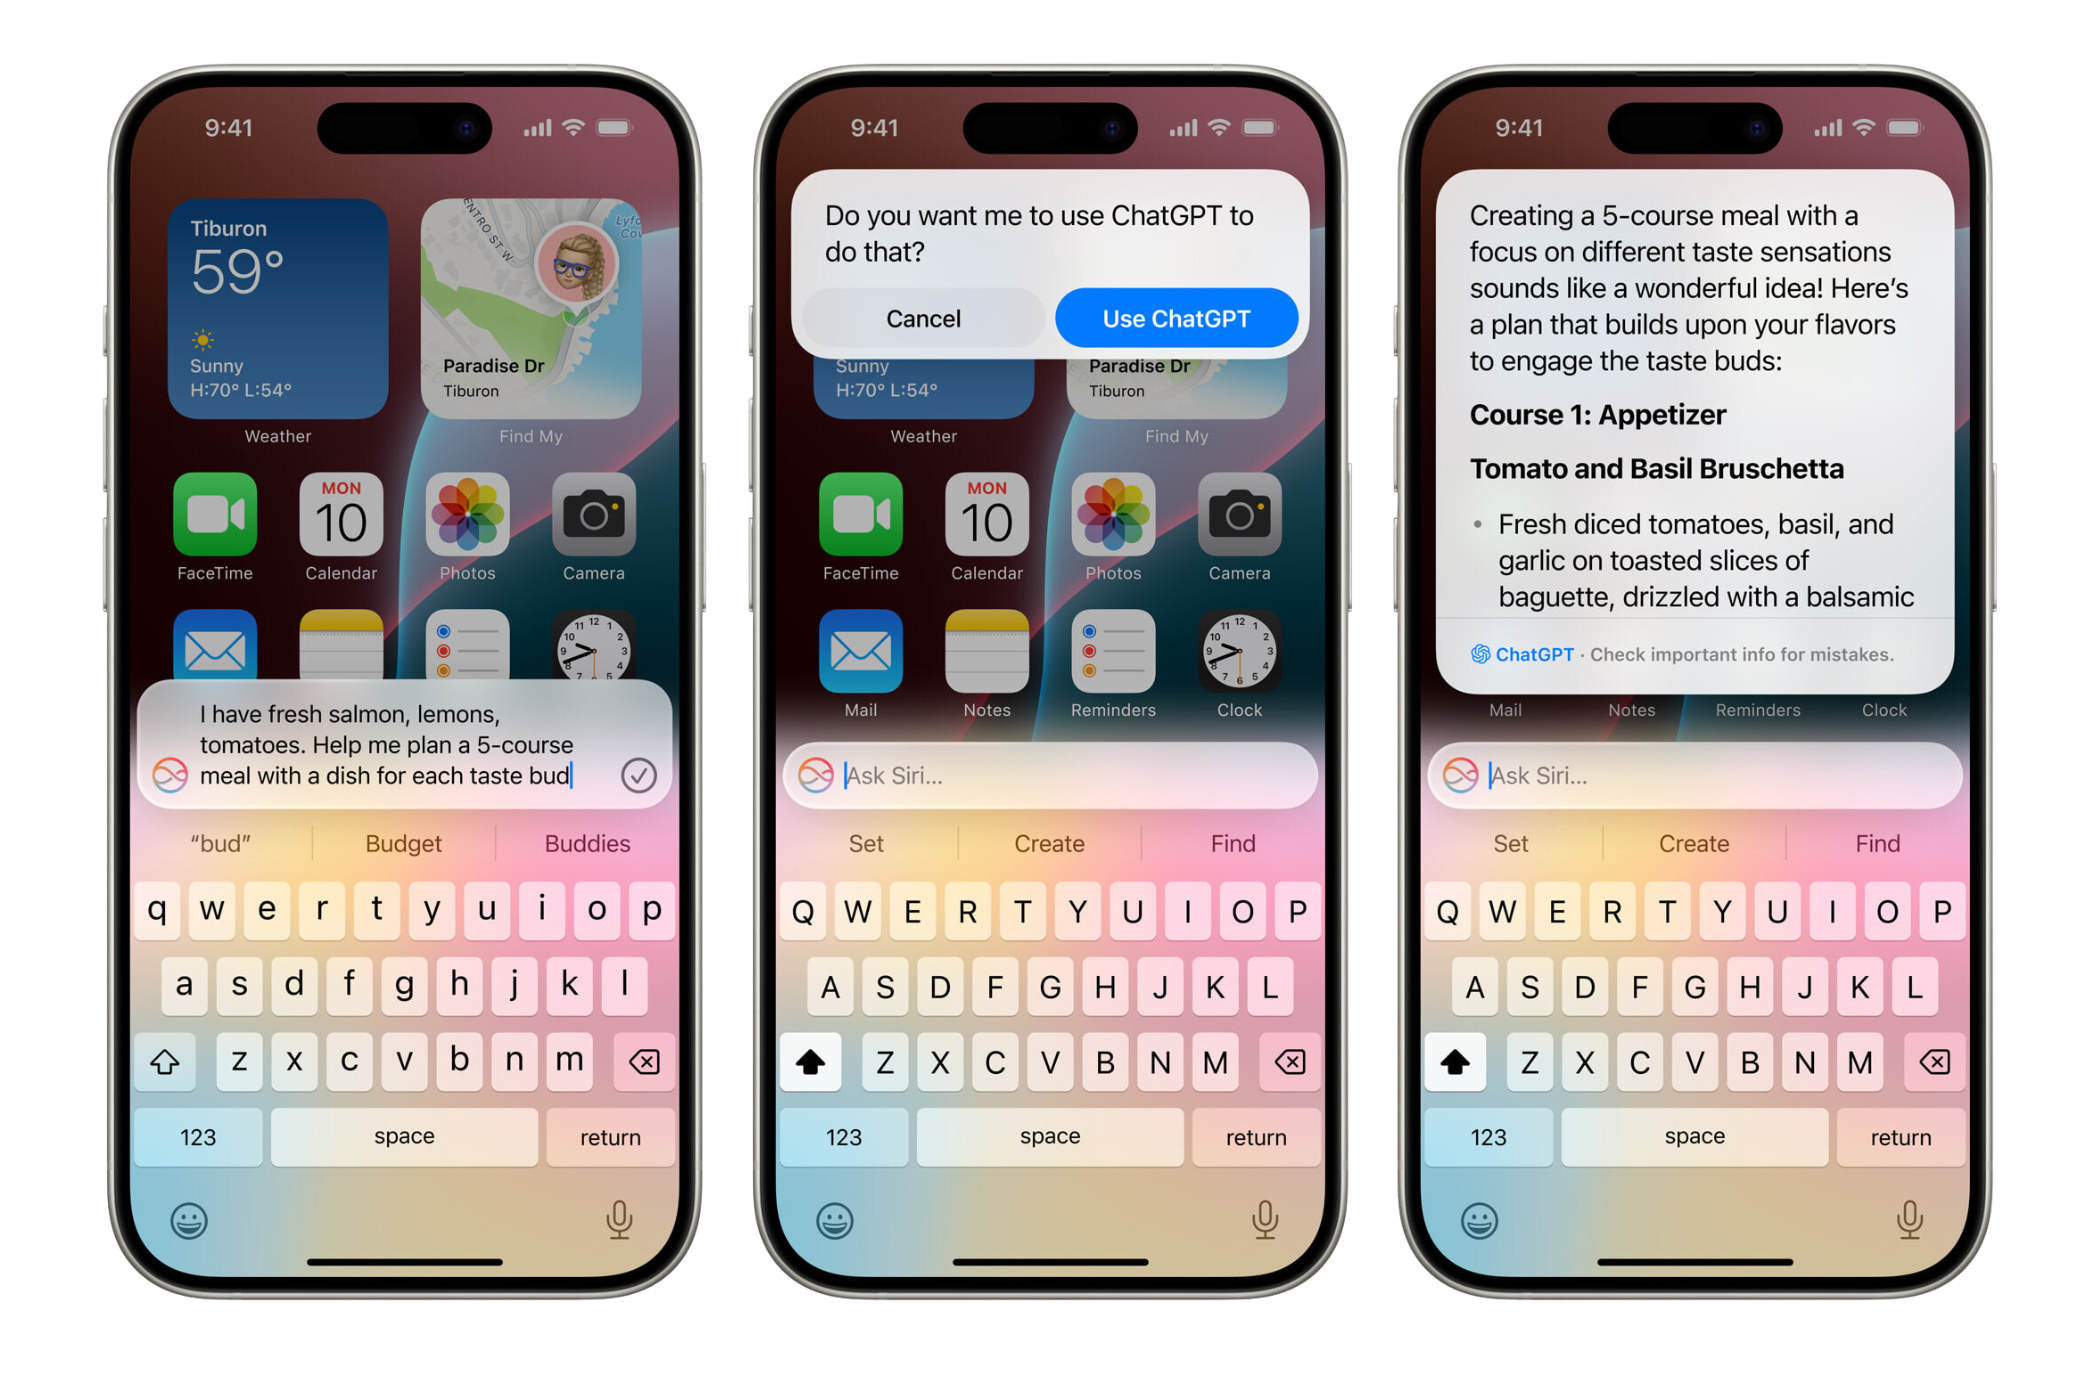The height and width of the screenshot is (1400, 2100).
Task: Tap Use ChatGPT button
Action: coord(1180,317)
